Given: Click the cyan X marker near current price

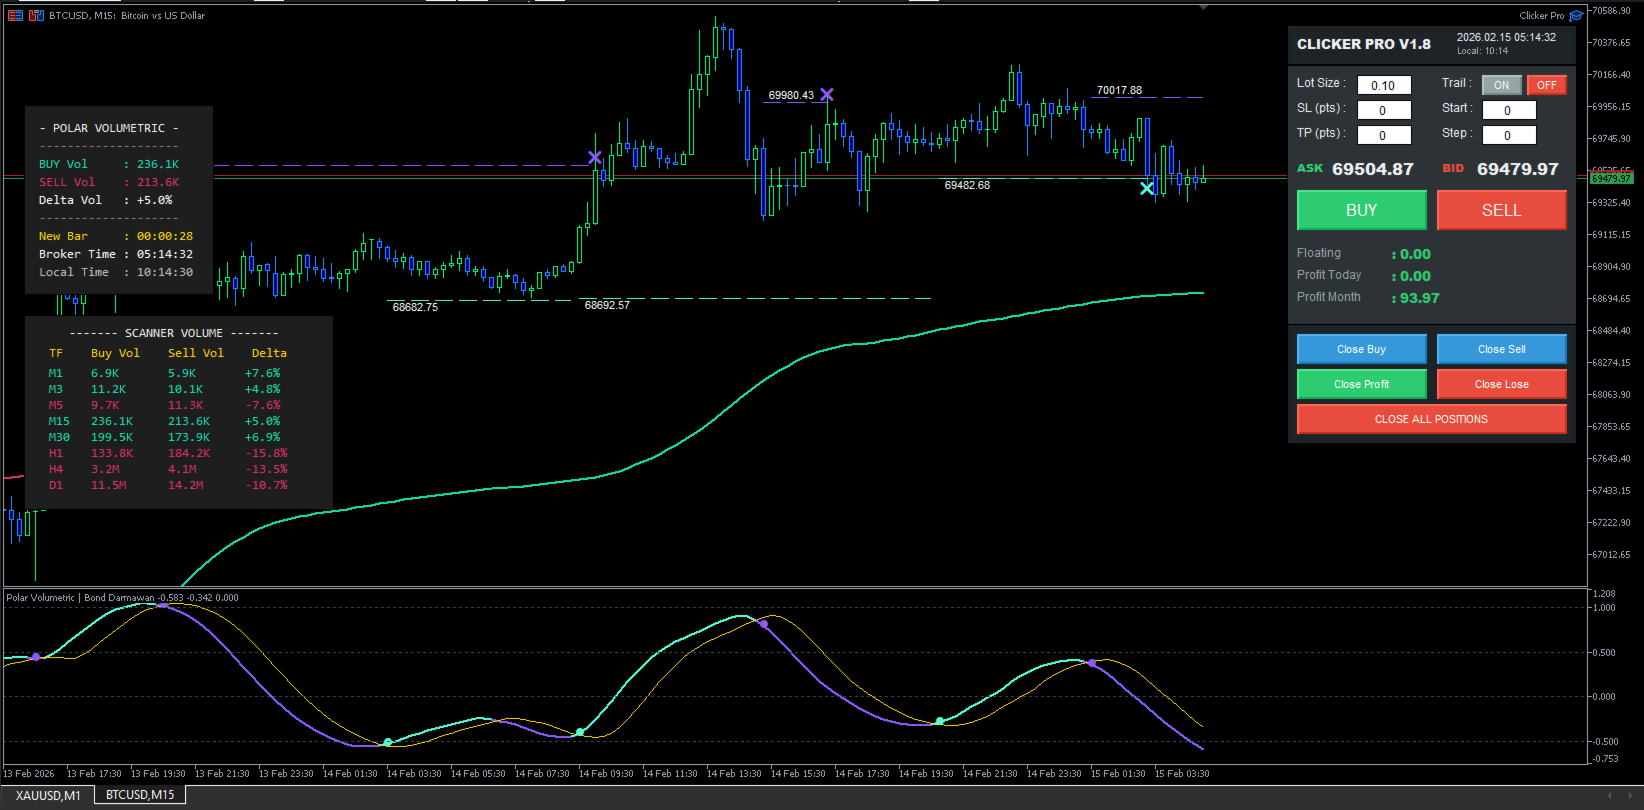Looking at the screenshot, I should tap(1147, 188).
